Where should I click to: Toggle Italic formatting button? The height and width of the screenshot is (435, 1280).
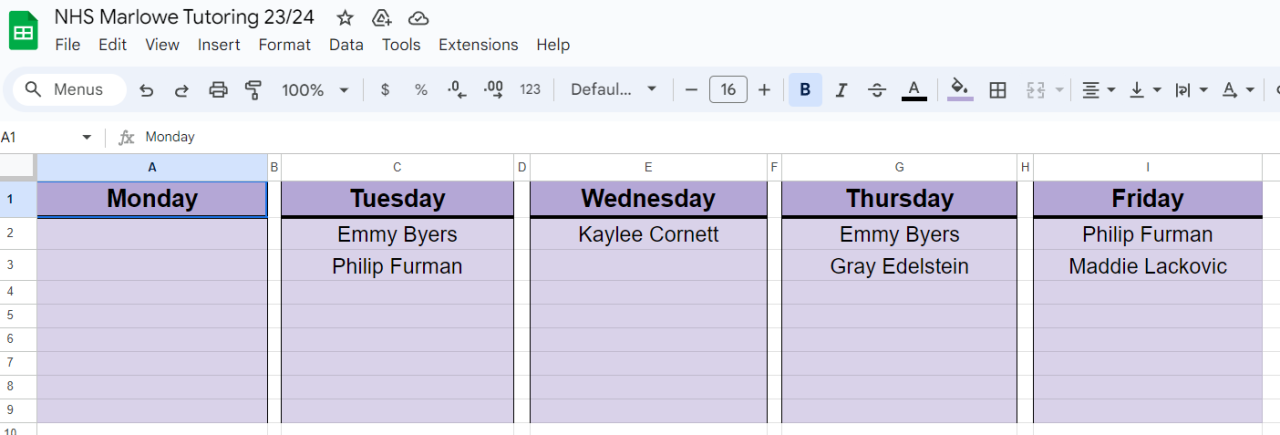[841, 90]
